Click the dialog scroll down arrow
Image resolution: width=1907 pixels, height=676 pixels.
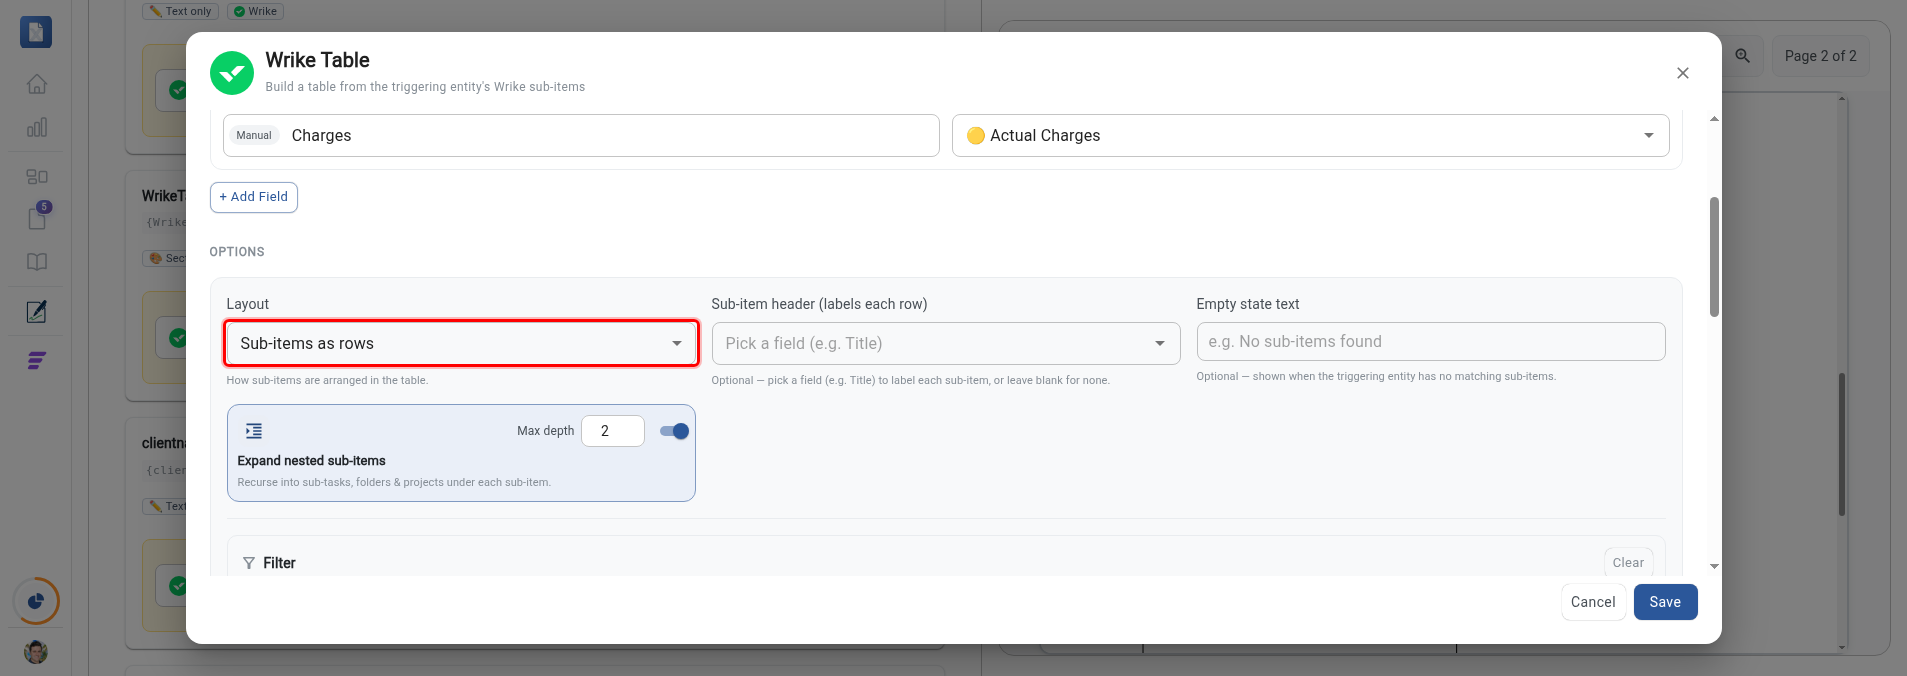click(x=1714, y=566)
